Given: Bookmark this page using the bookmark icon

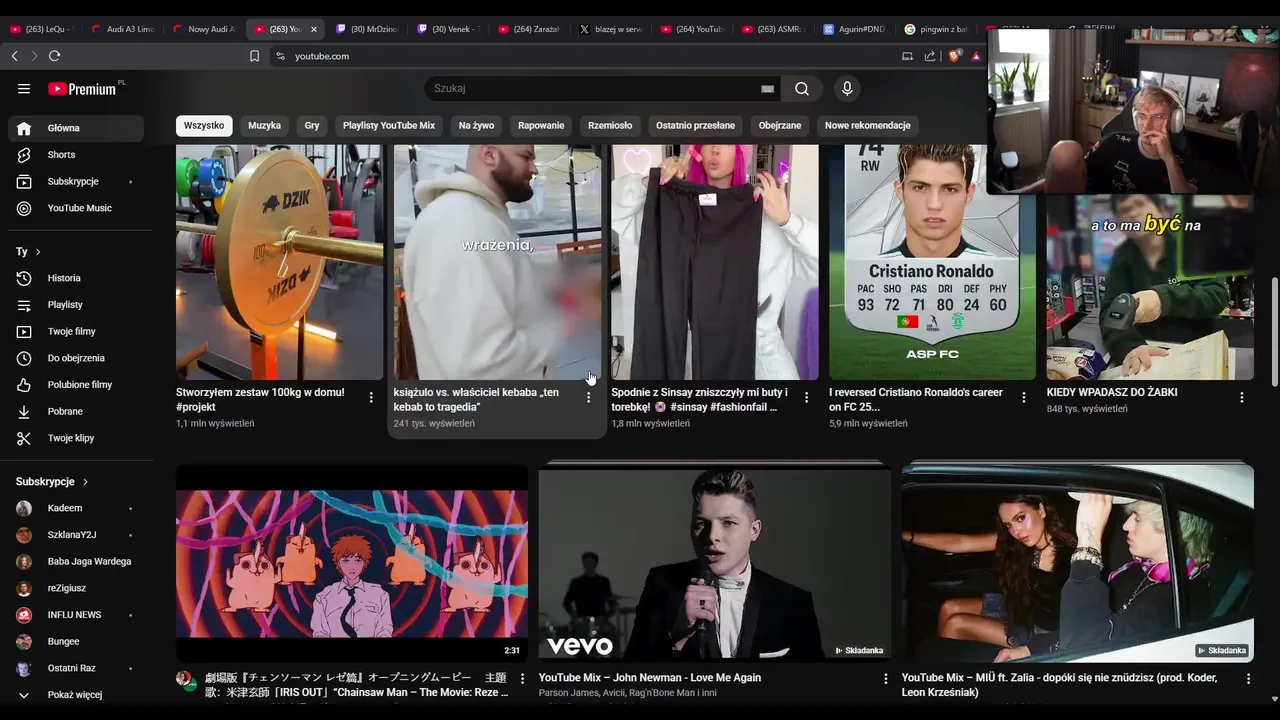Looking at the screenshot, I should point(254,56).
